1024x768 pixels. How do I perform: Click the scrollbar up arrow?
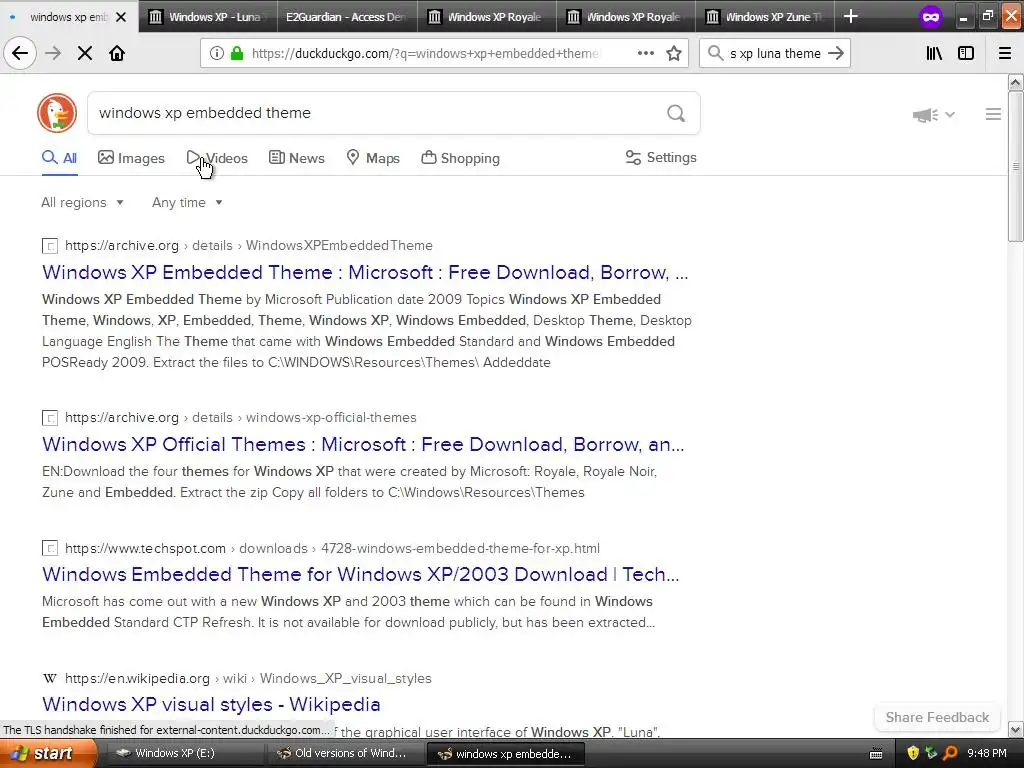pos(1015,82)
